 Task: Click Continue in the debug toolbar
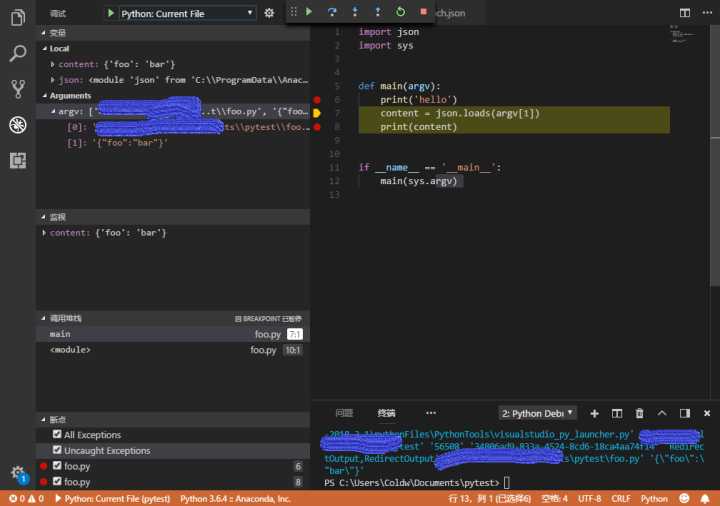coord(309,12)
